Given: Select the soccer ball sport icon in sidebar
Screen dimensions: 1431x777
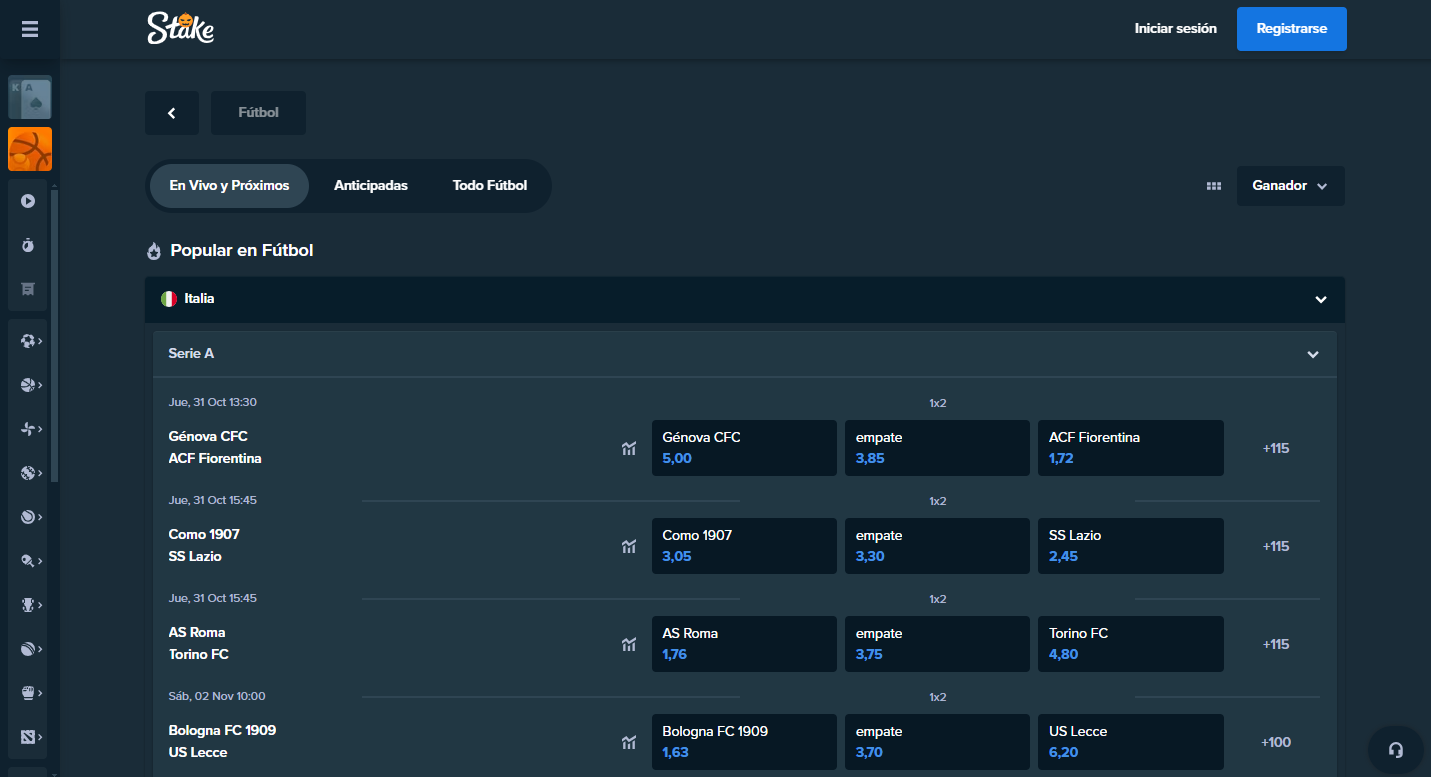Looking at the screenshot, I should (28, 341).
